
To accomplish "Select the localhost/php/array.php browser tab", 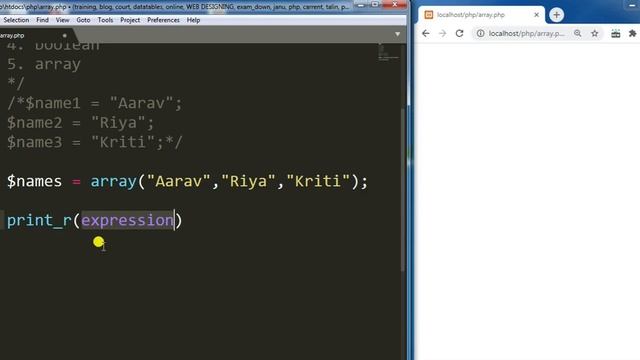I will tap(481, 15).
